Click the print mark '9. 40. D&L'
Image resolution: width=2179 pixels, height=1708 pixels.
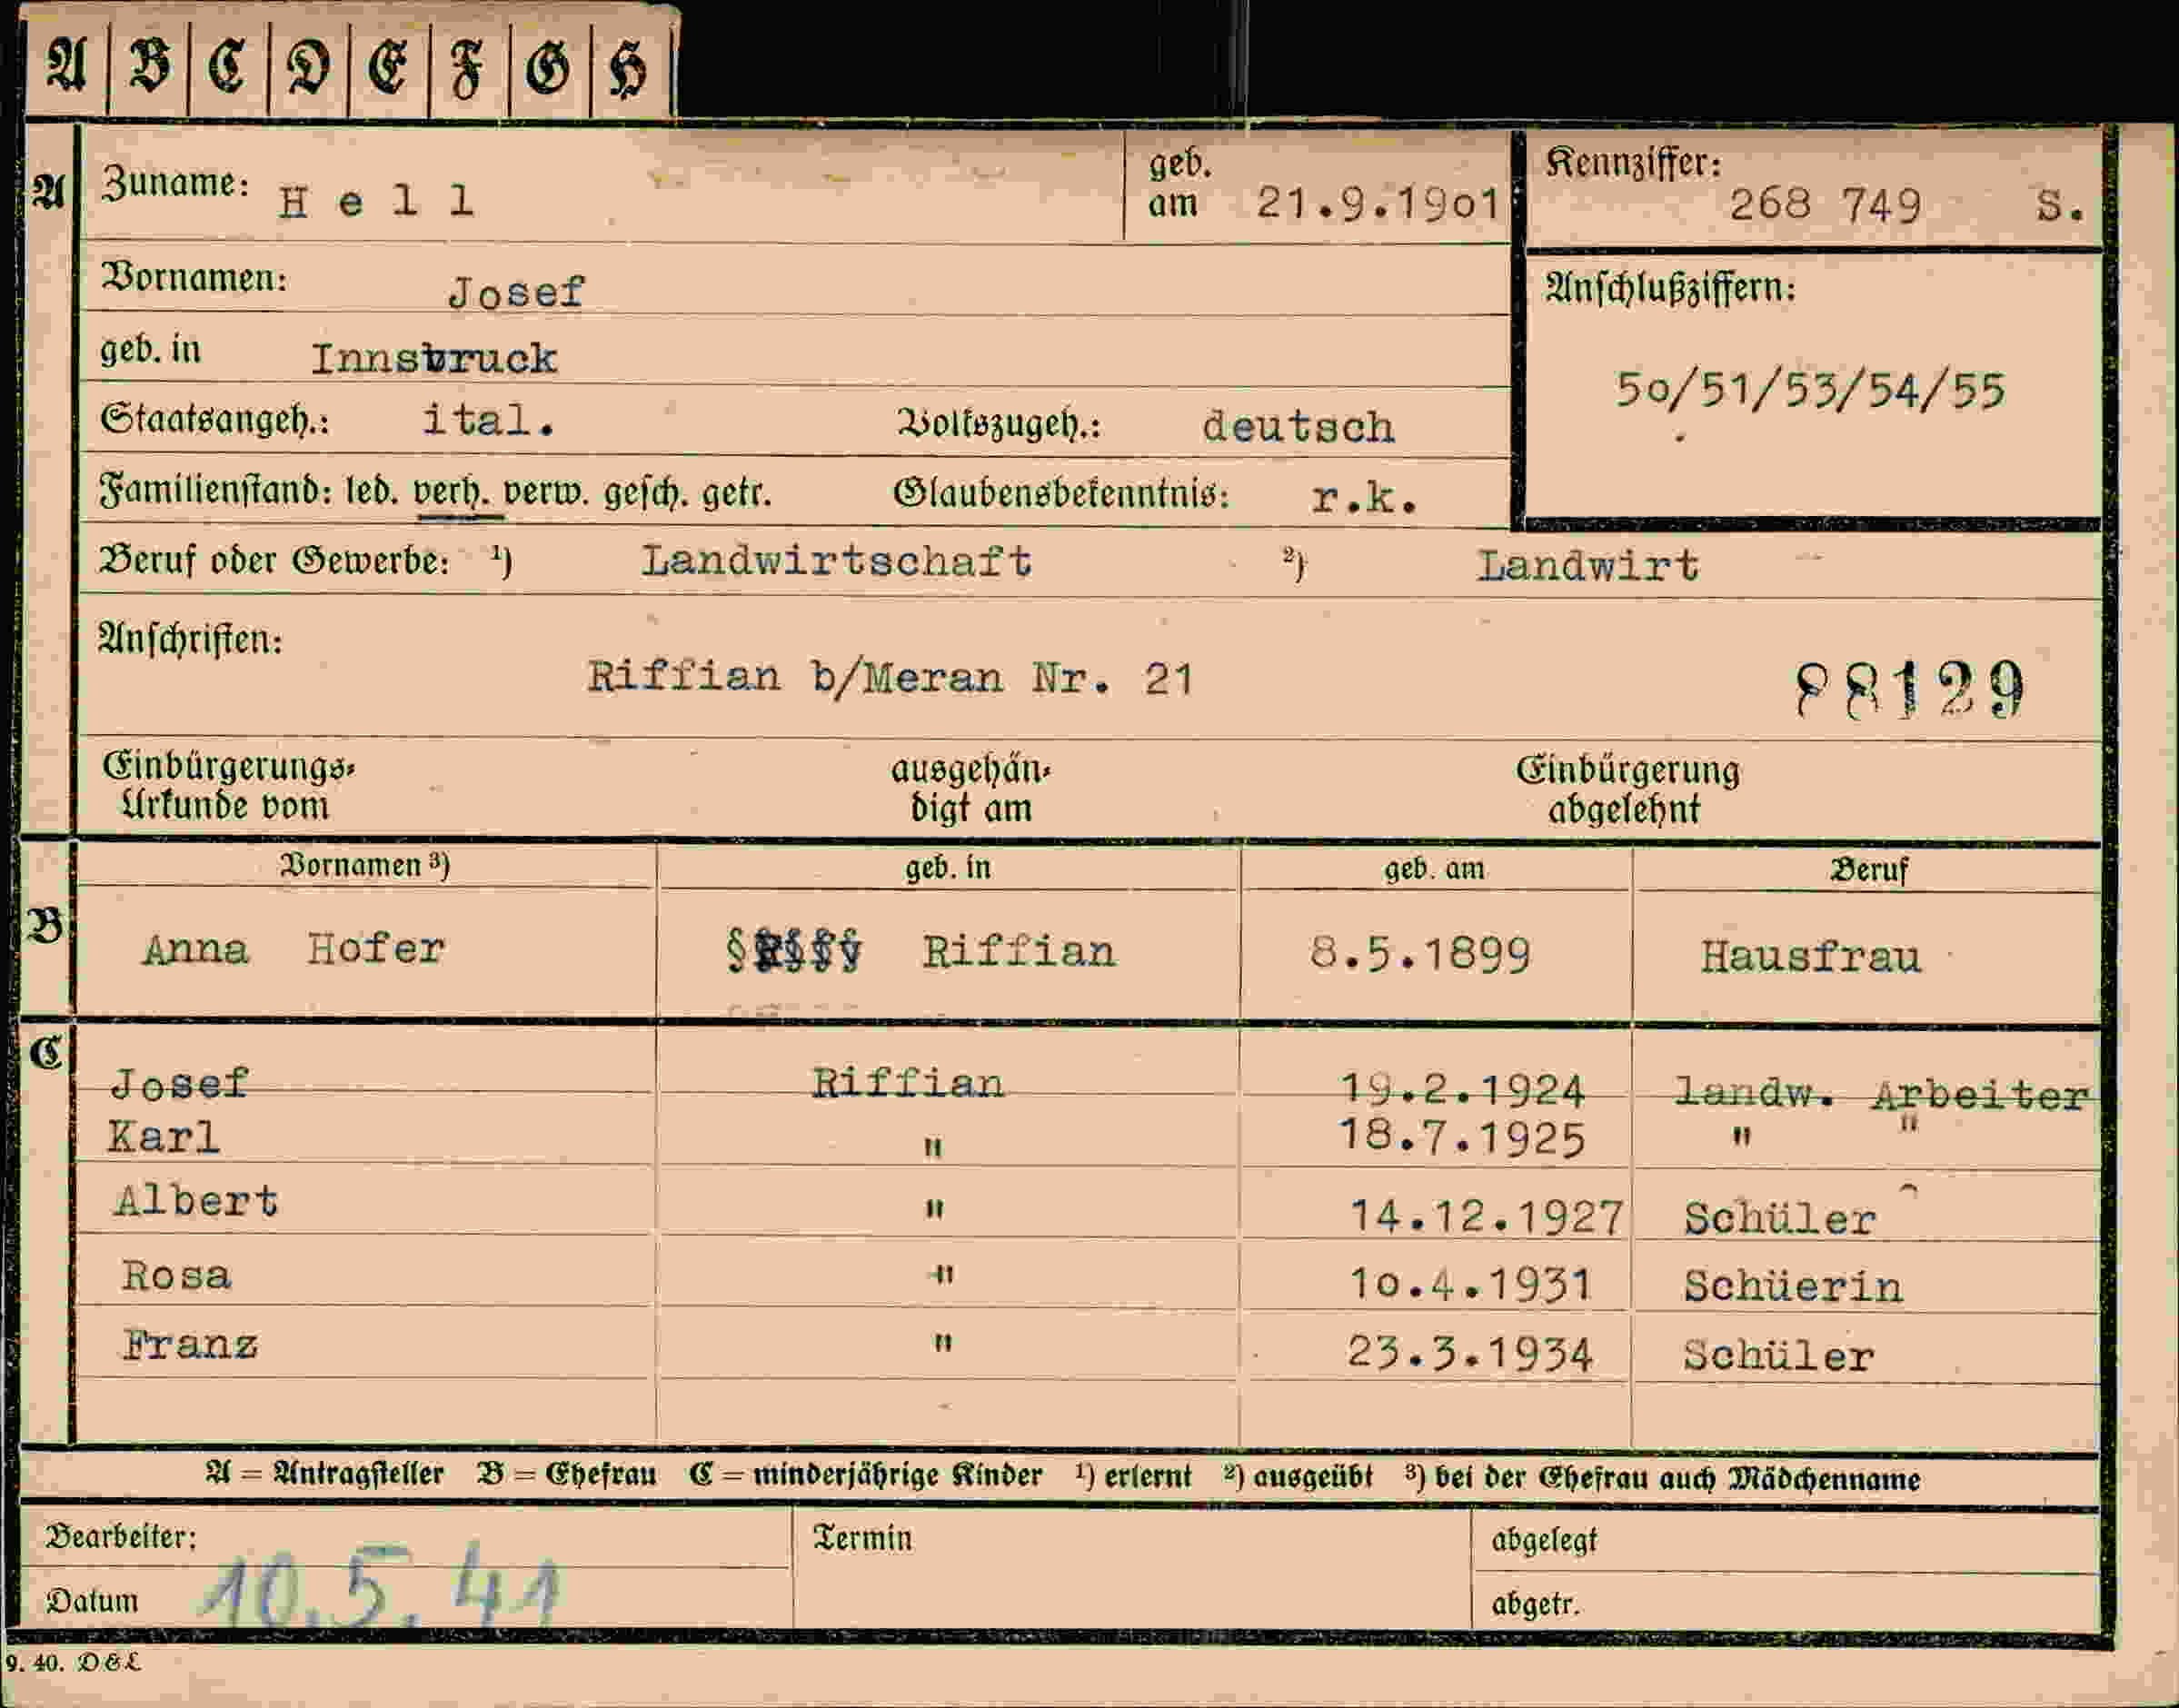[x=72, y=1663]
